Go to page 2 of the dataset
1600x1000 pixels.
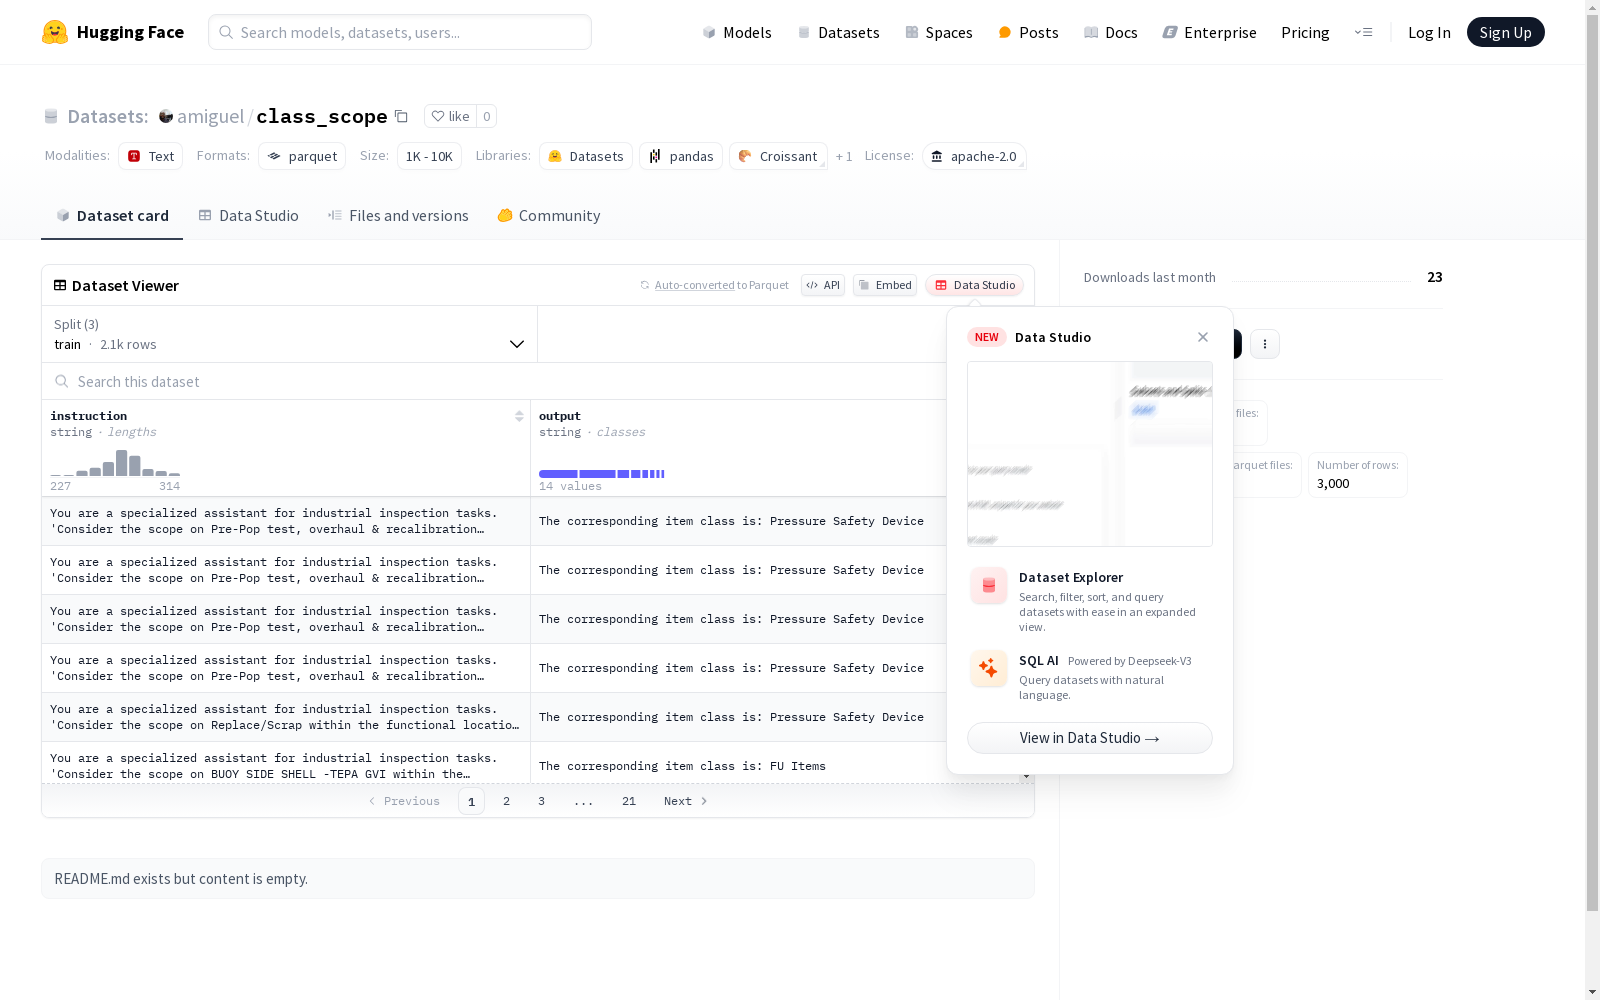(x=507, y=801)
